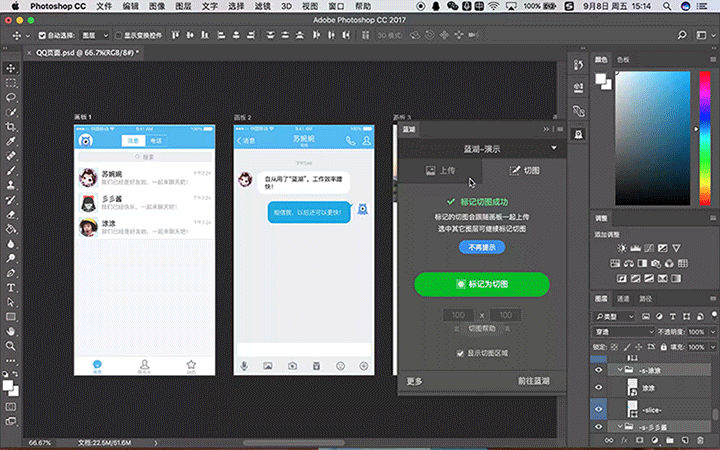Open the opacity slider dropdown arrow
This screenshot has height=450, width=720.
[713, 332]
